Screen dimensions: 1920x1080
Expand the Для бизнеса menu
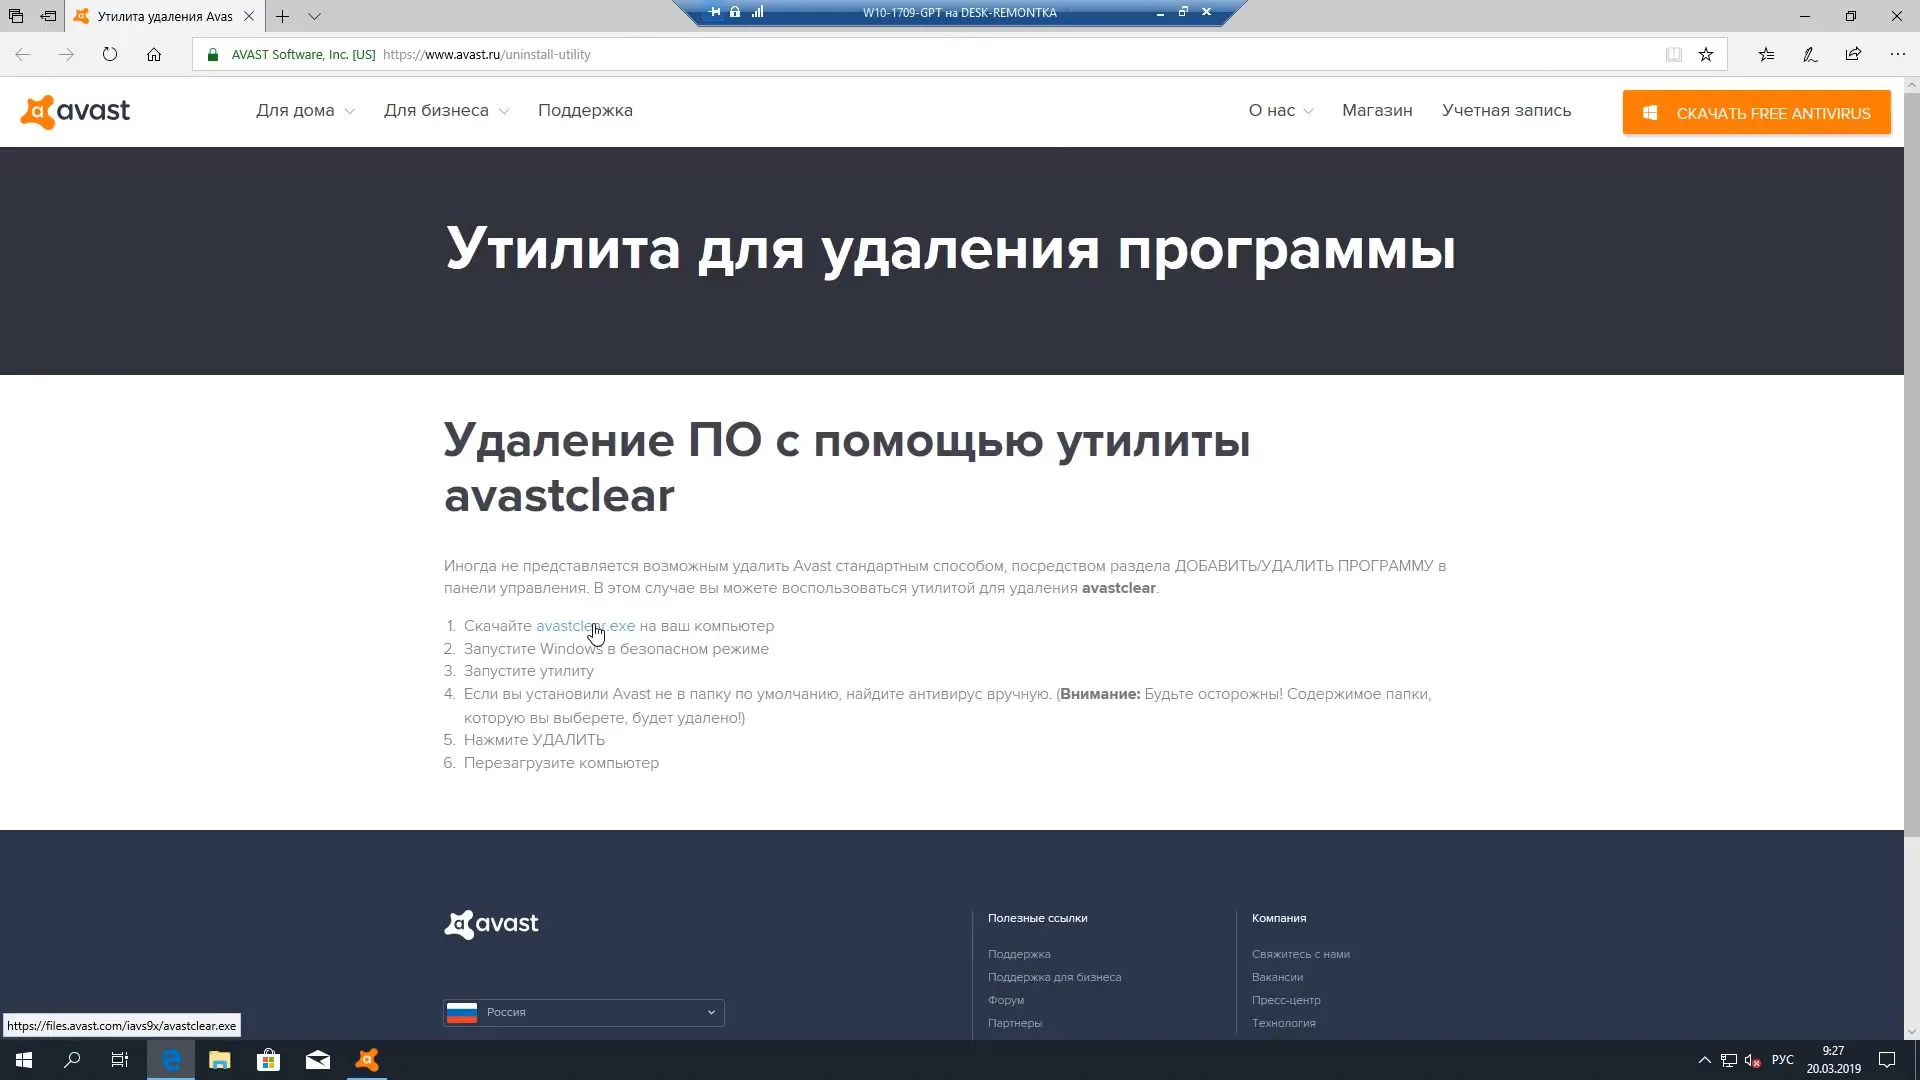pos(446,111)
